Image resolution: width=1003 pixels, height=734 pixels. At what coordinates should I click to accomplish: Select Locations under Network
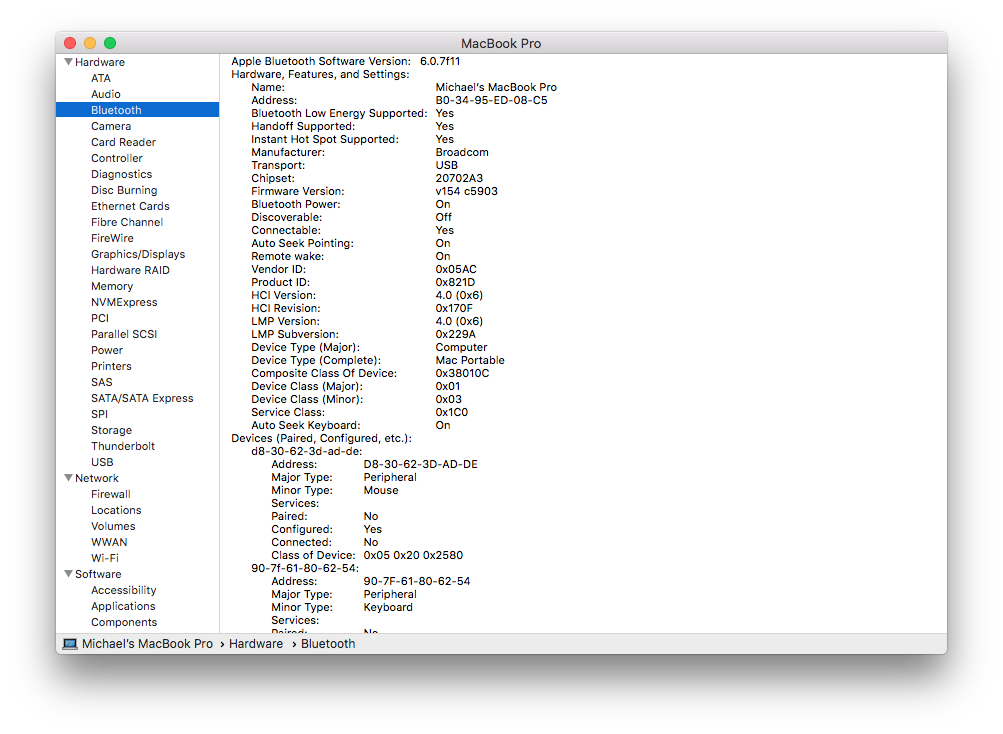pyautogui.click(x=116, y=510)
